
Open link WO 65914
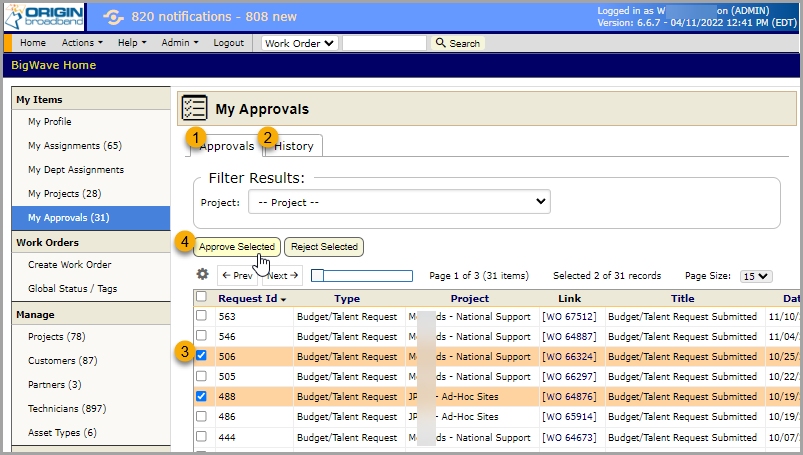569,417
